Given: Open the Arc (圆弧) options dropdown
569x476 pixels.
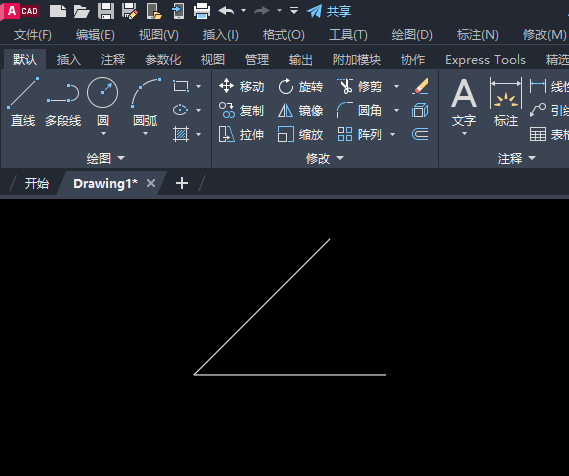Looking at the screenshot, I should click(145, 134).
